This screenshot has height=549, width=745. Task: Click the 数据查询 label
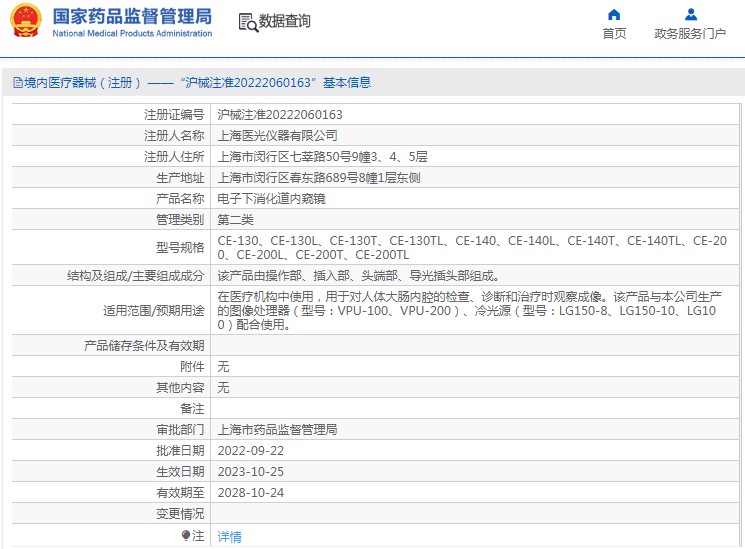pyautogui.click(x=284, y=21)
